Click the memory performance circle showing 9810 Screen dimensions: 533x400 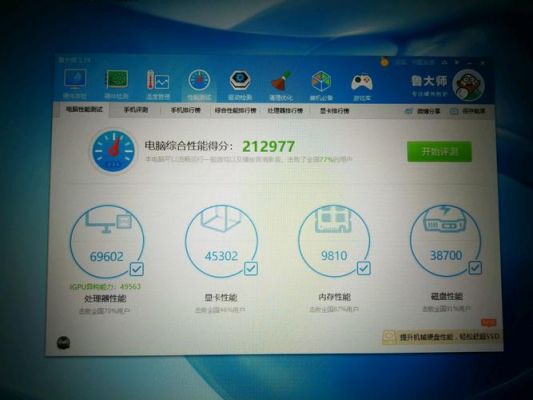(x=334, y=241)
